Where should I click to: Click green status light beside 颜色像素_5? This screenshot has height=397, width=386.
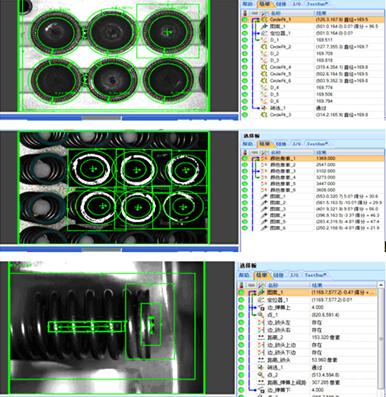tap(245, 184)
